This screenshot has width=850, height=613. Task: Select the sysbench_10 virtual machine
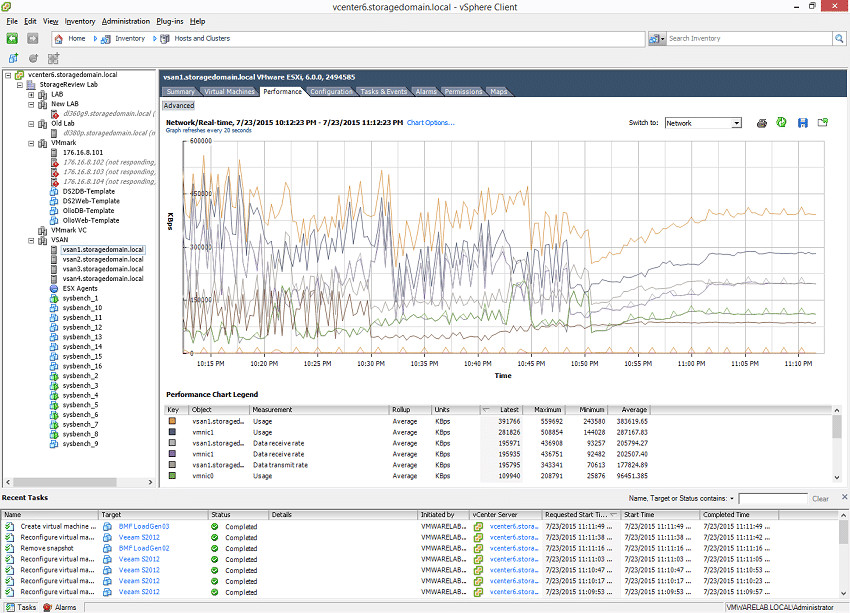click(x=82, y=308)
